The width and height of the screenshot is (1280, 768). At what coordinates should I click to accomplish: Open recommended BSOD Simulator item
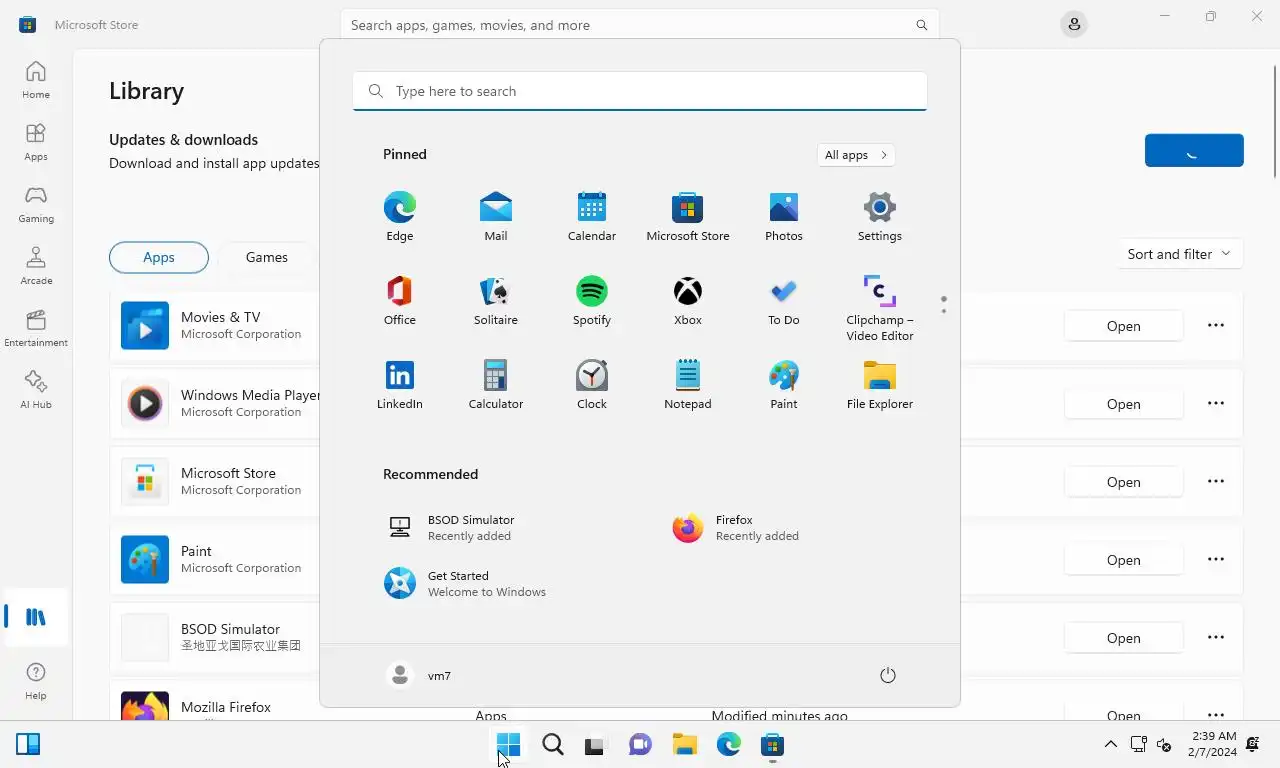coord(496,528)
